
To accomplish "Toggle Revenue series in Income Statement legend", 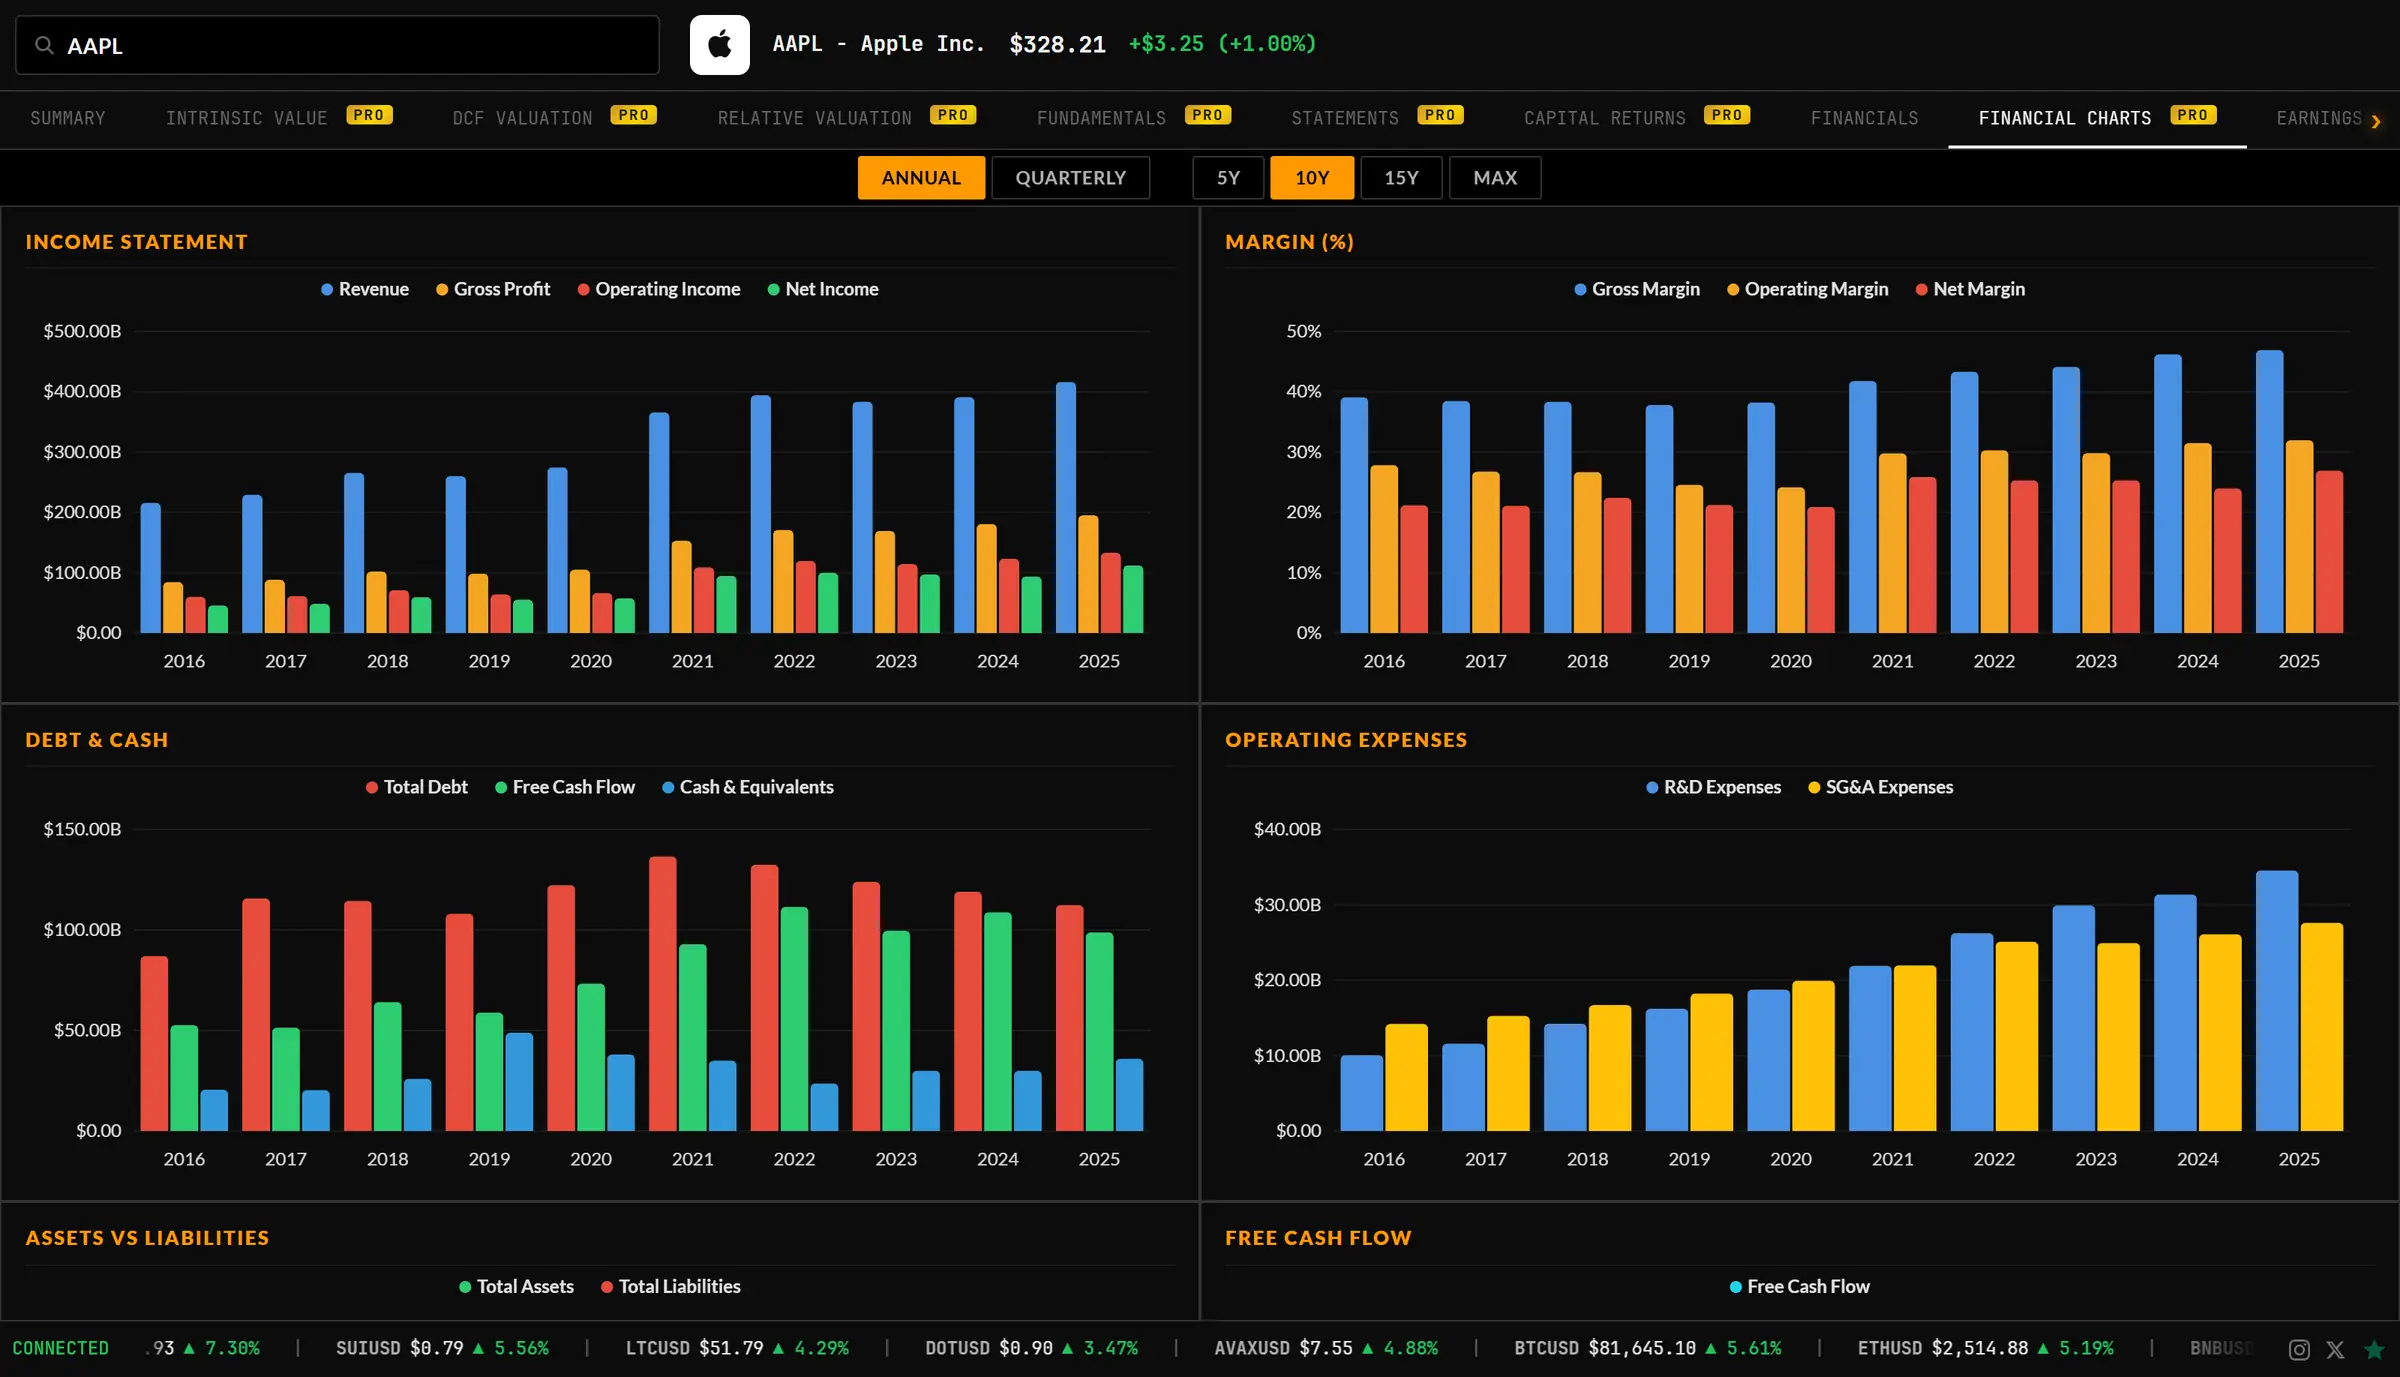I will [x=365, y=289].
